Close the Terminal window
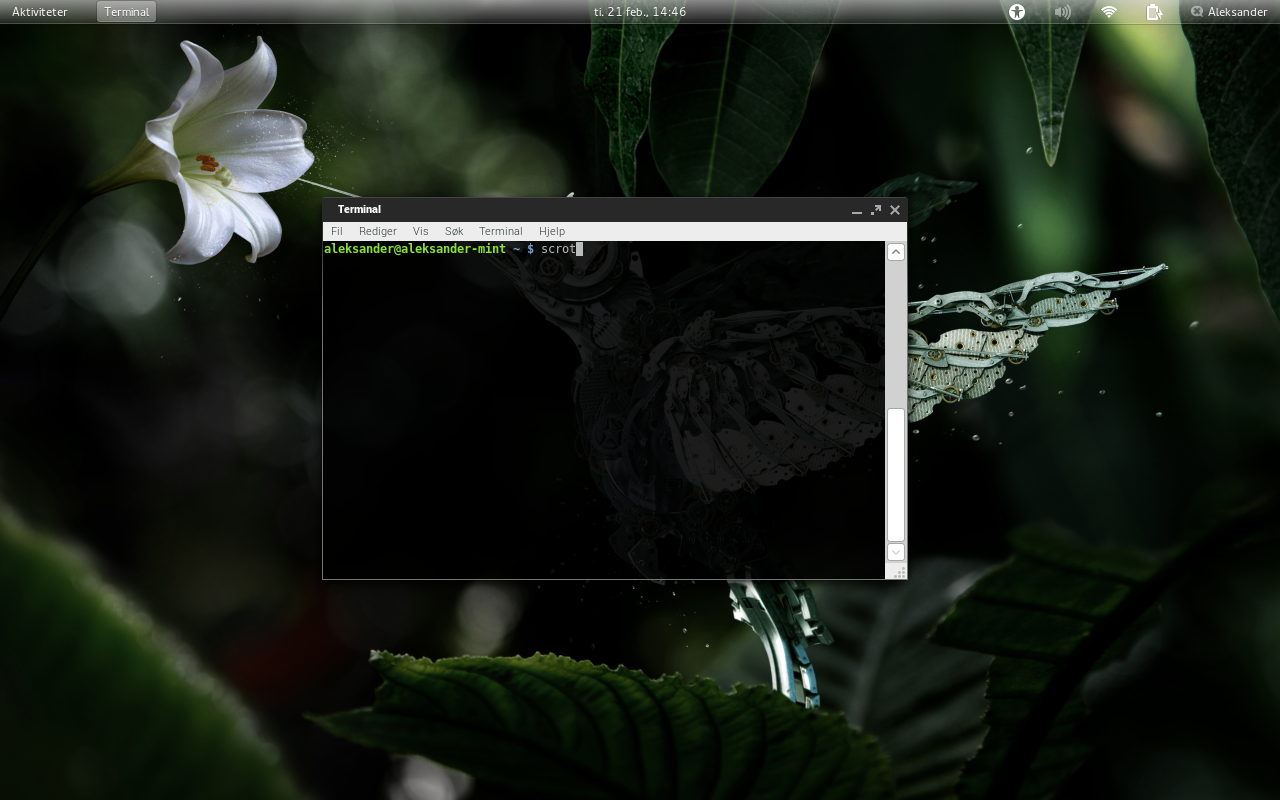 coord(895,210)
